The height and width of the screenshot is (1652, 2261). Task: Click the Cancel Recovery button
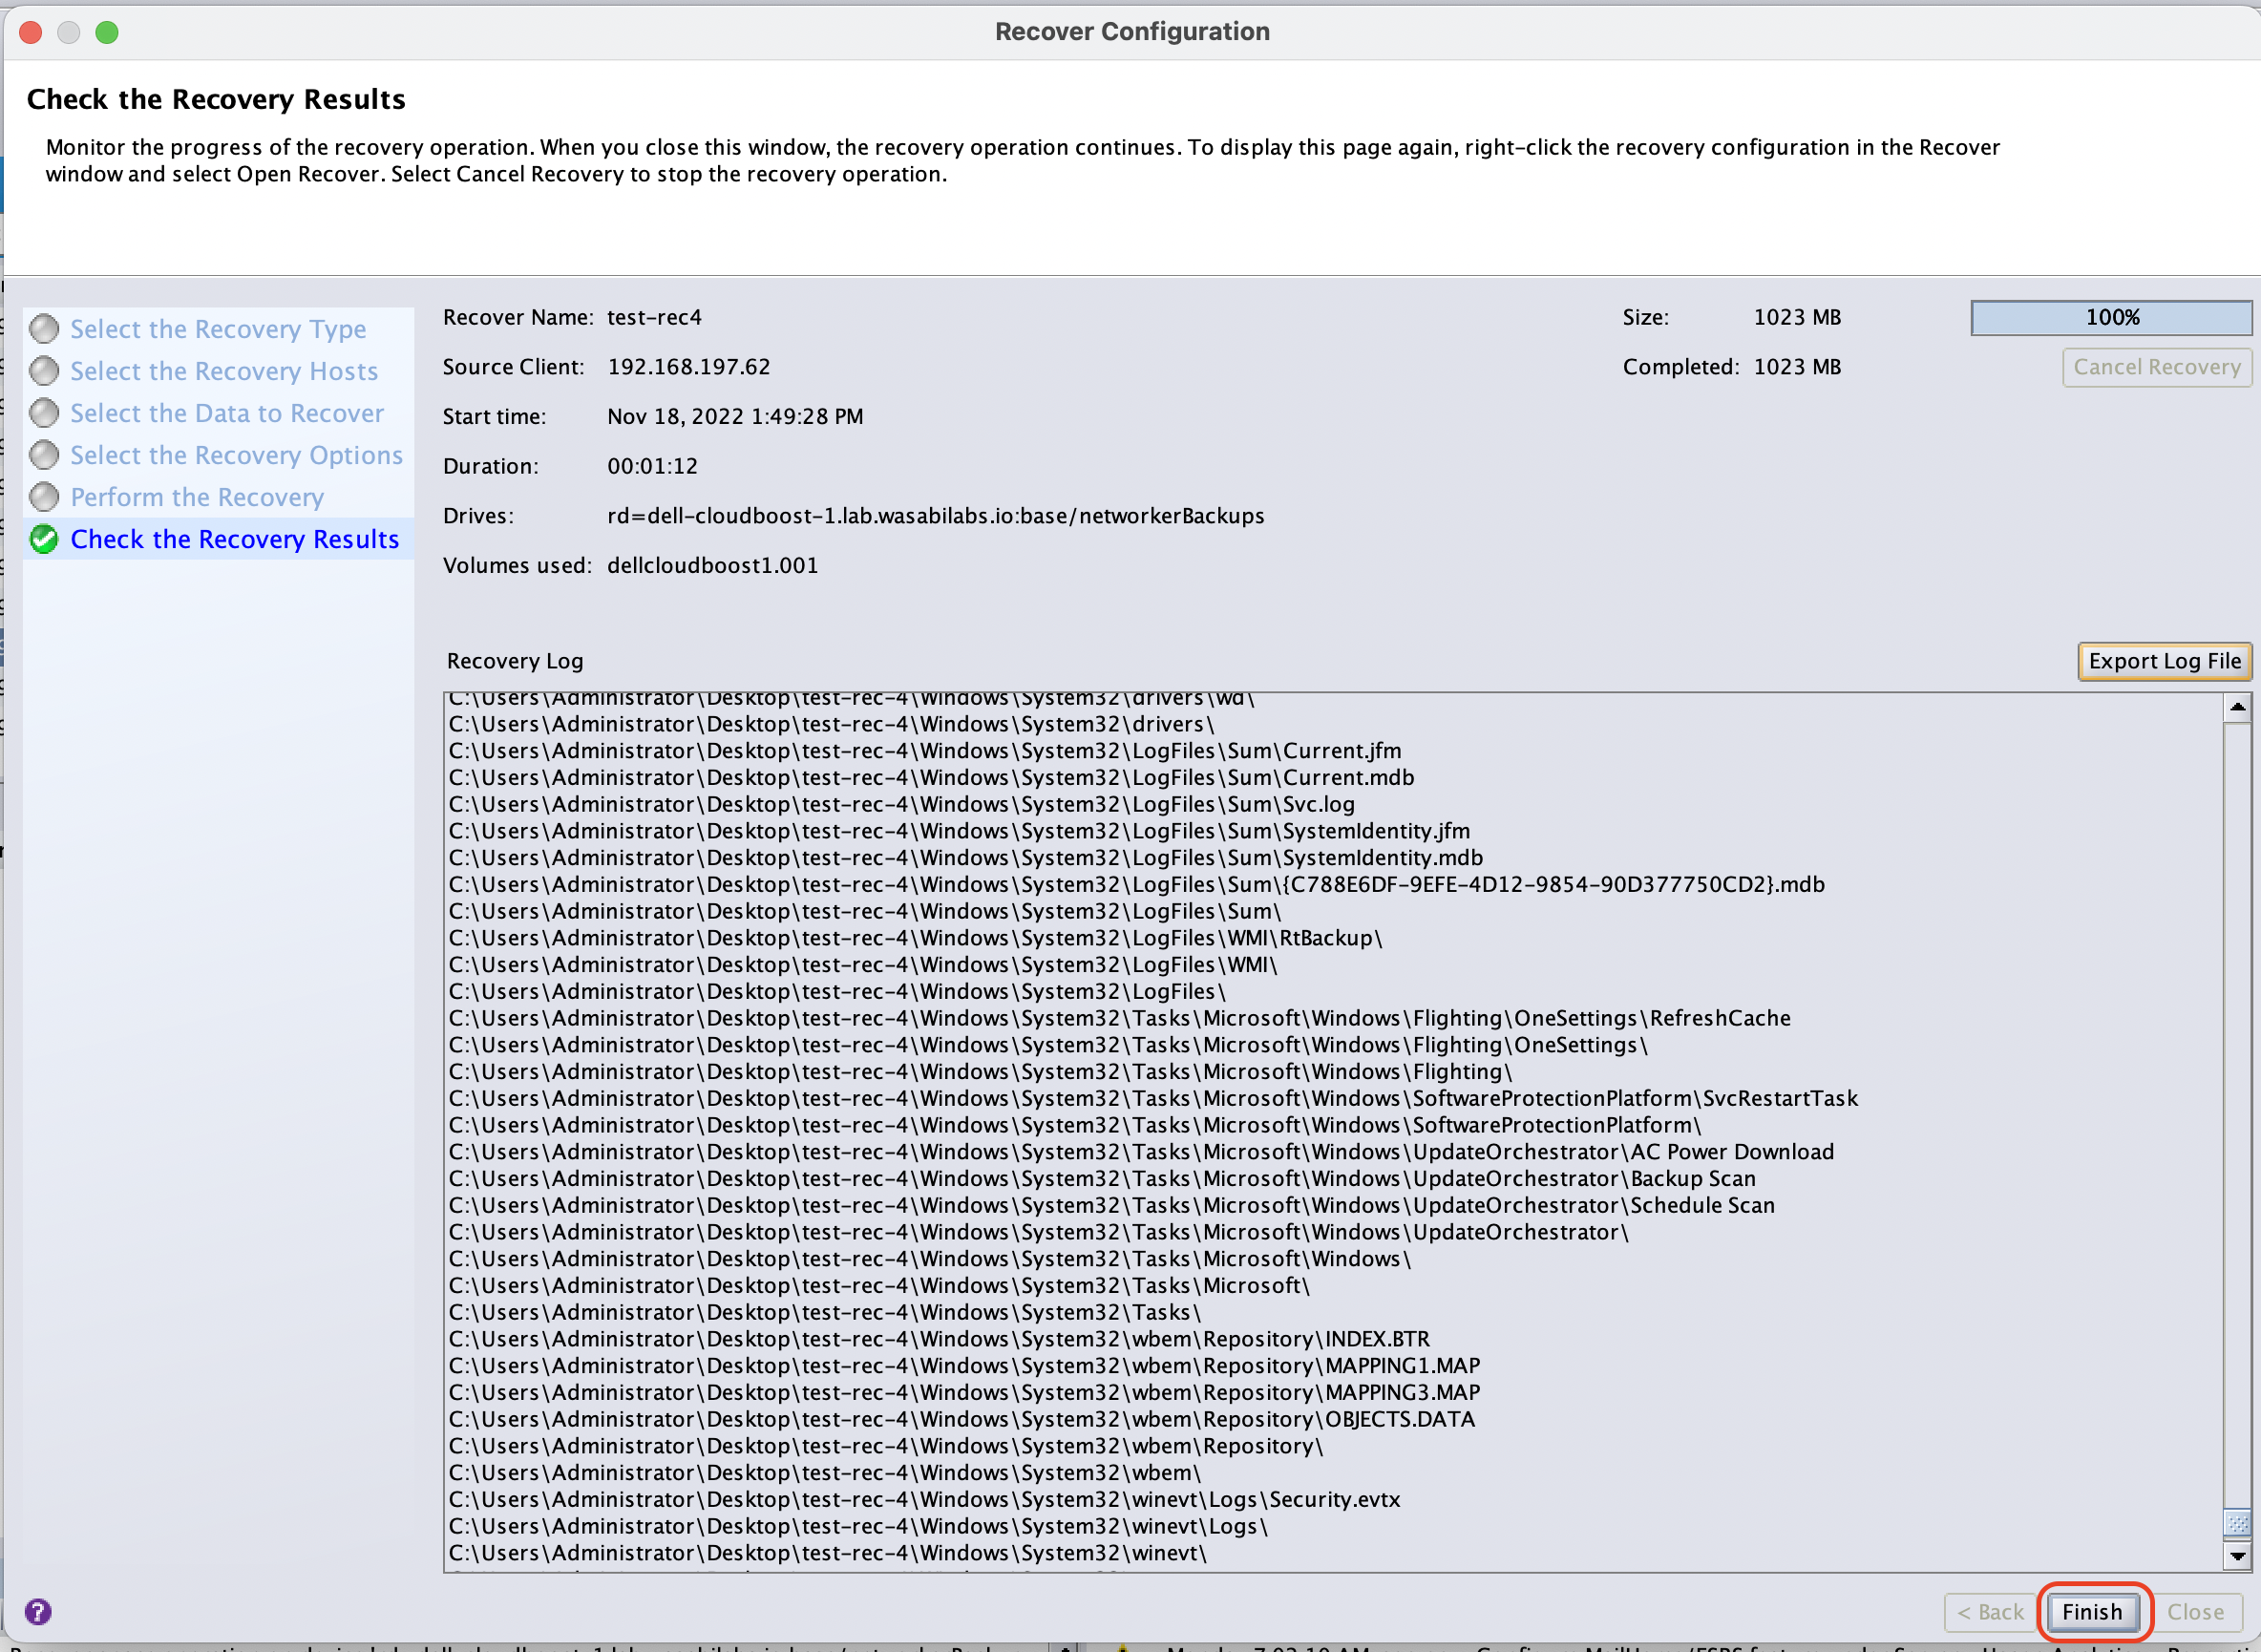(x=2157, y=367)
